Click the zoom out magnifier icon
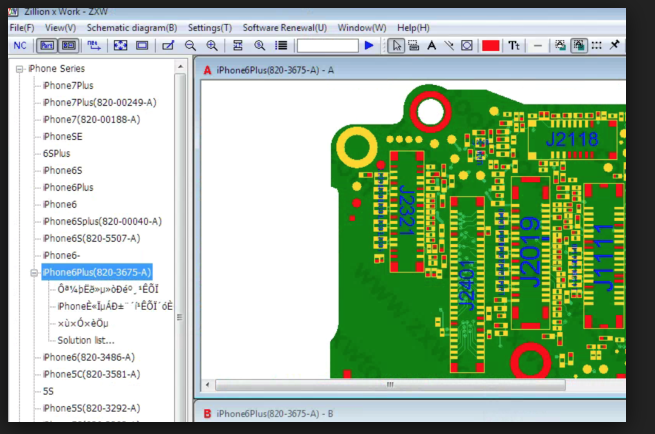The width and height of the screenshot is (655, 434). click(190, 46)
